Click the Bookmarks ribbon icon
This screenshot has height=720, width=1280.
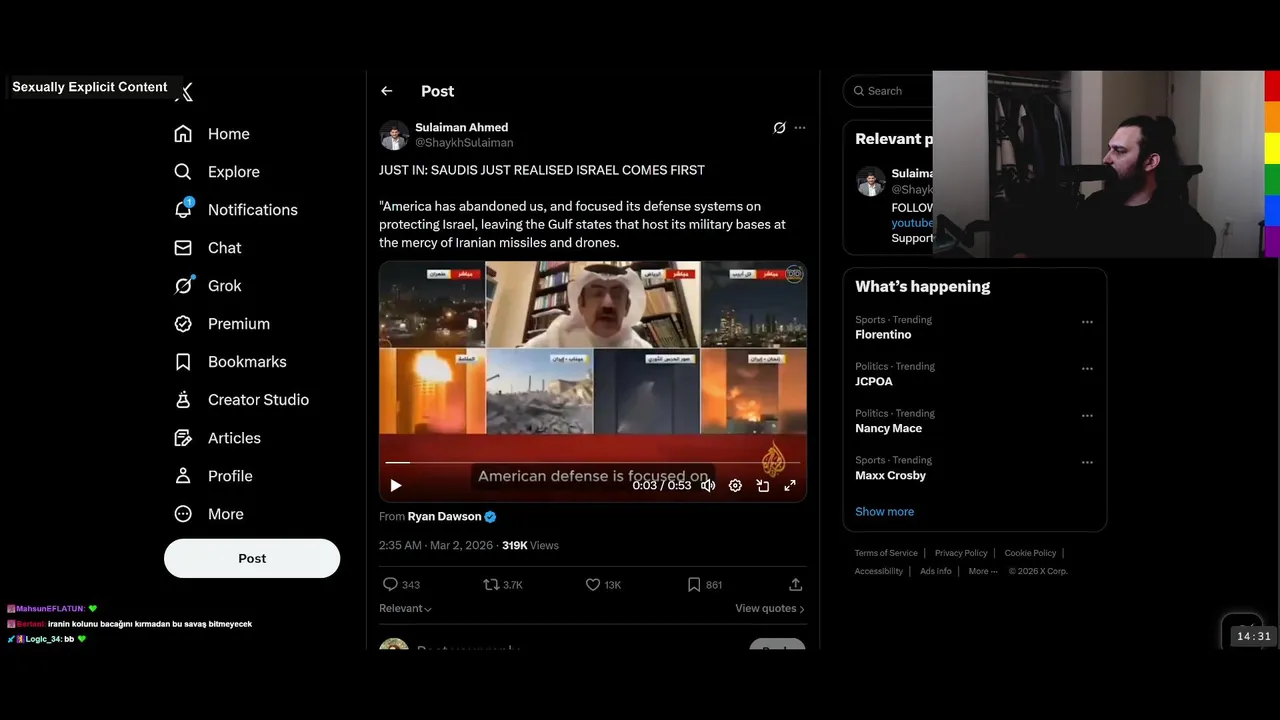coord(183,362)
